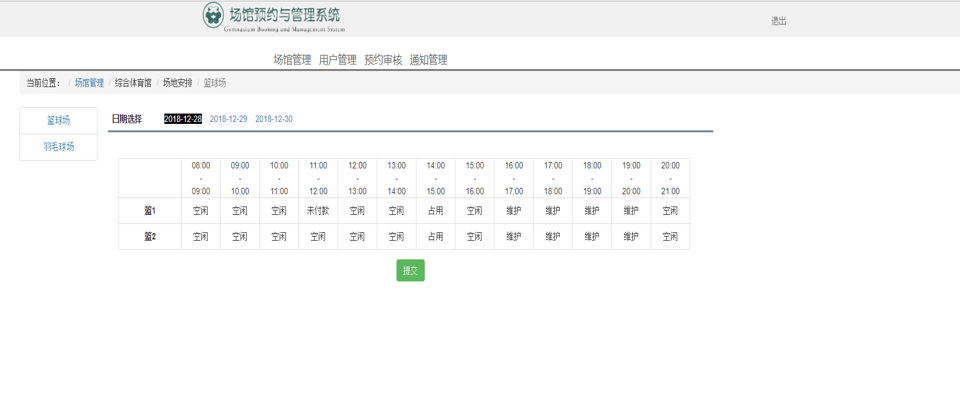This screenshot has height=413, width=960.
Task: Select 篮2 slot at 12:00 (空闲)
Action: tap(358, 237)
